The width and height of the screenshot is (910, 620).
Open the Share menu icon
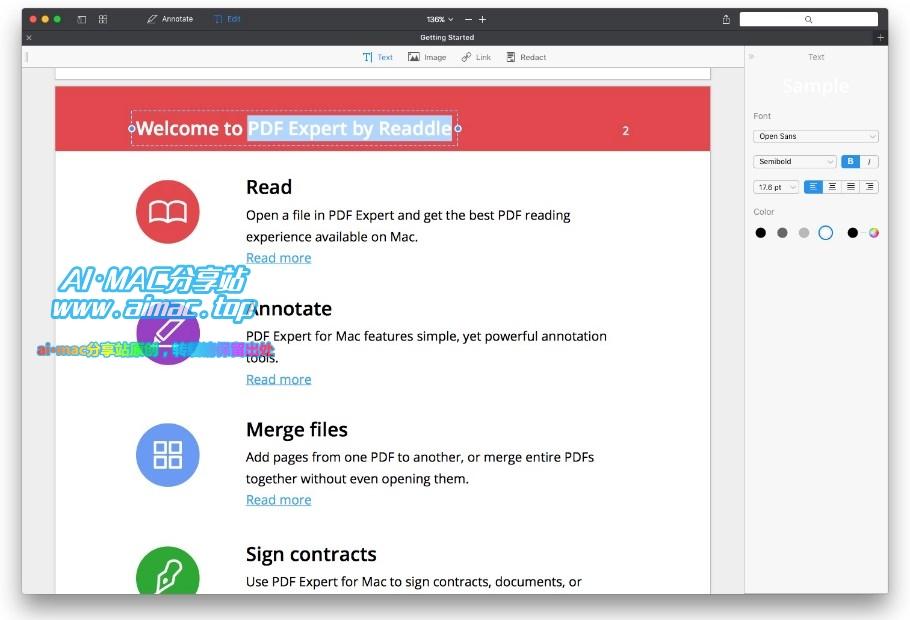tap(726, 19)
